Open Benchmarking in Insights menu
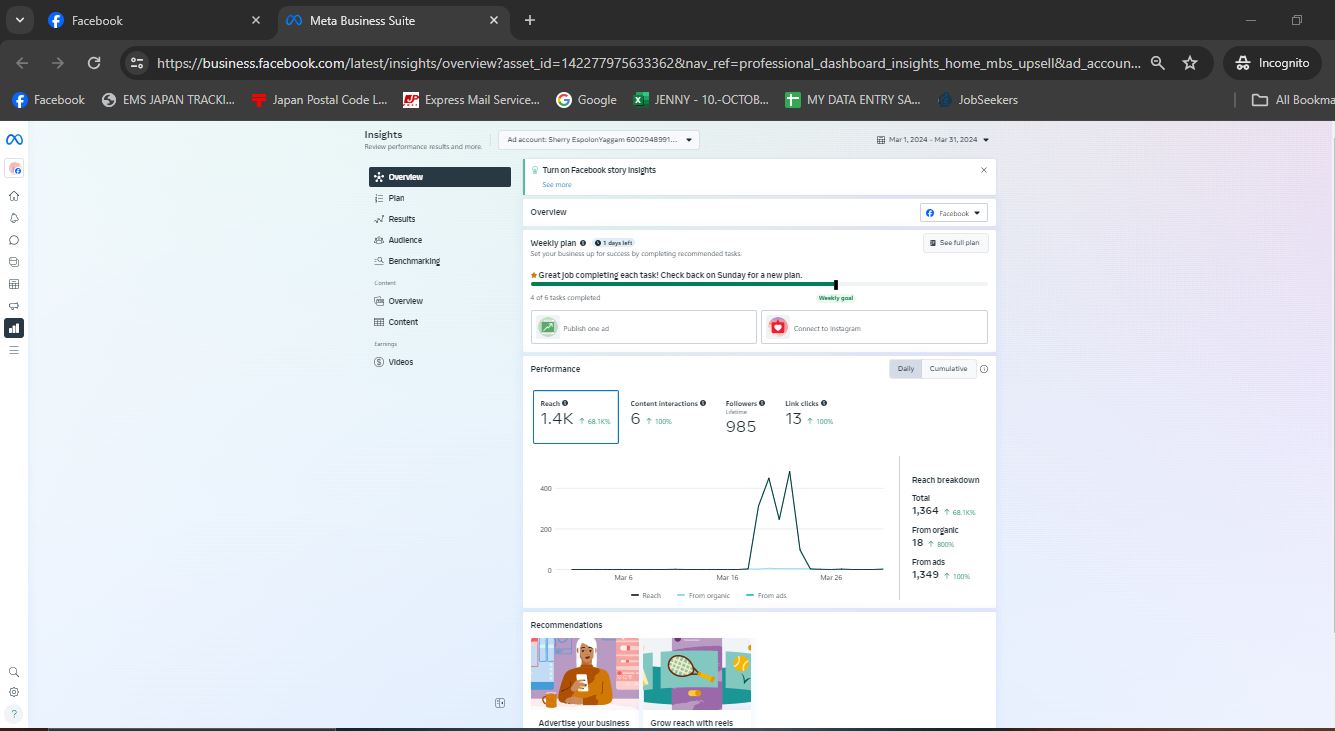 point(413,261)
